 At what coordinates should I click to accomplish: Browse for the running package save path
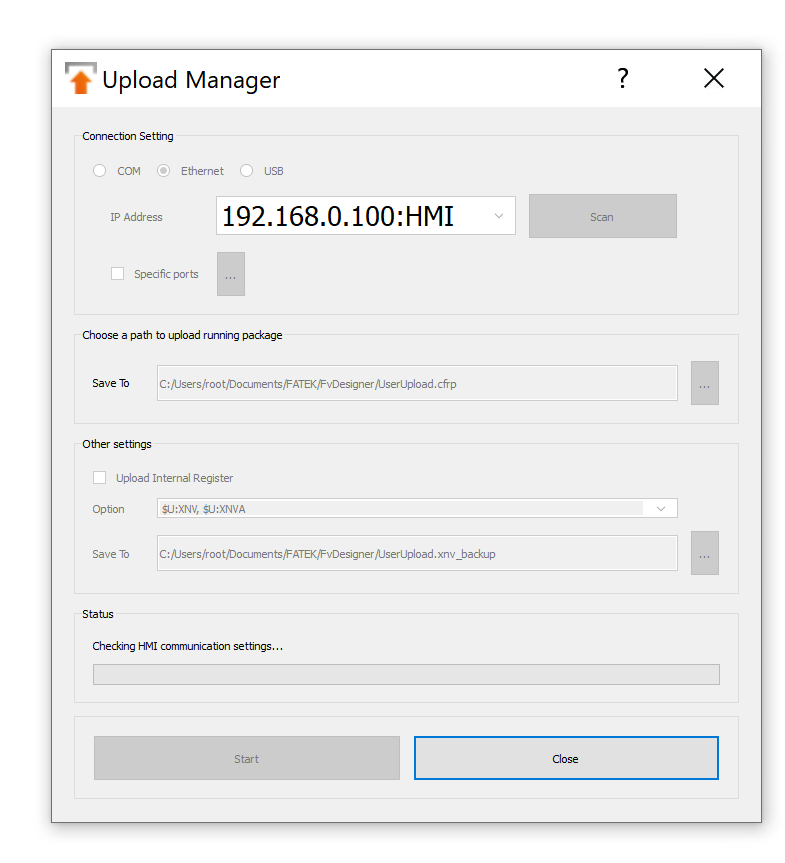[x=704, y=383]
